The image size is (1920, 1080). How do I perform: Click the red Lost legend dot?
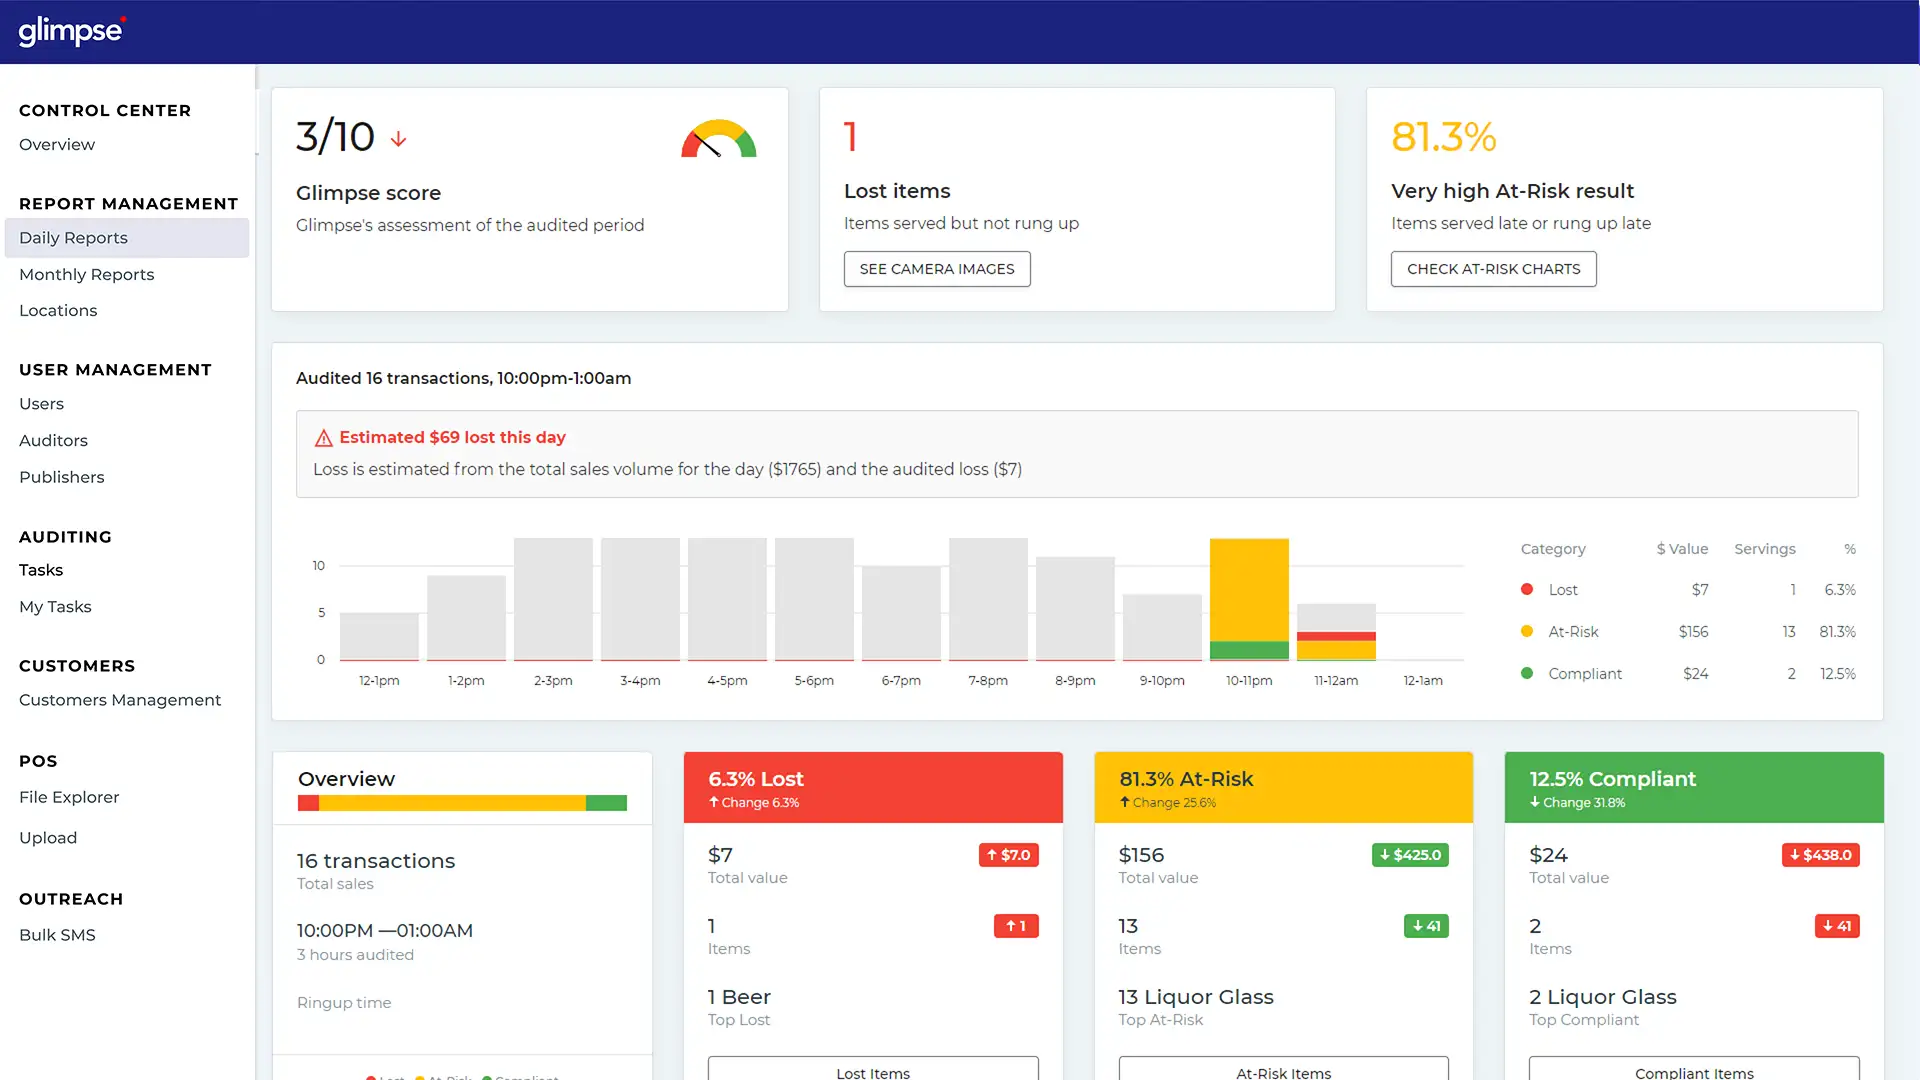tap(1527, 590)
